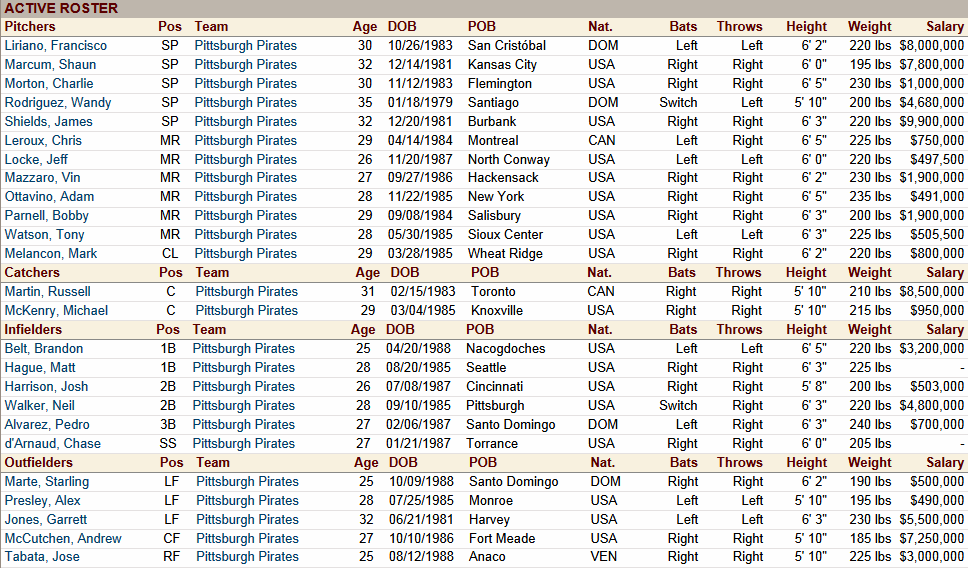
Task: Select VEN nationality cell
Action: (x=603, y=557)
